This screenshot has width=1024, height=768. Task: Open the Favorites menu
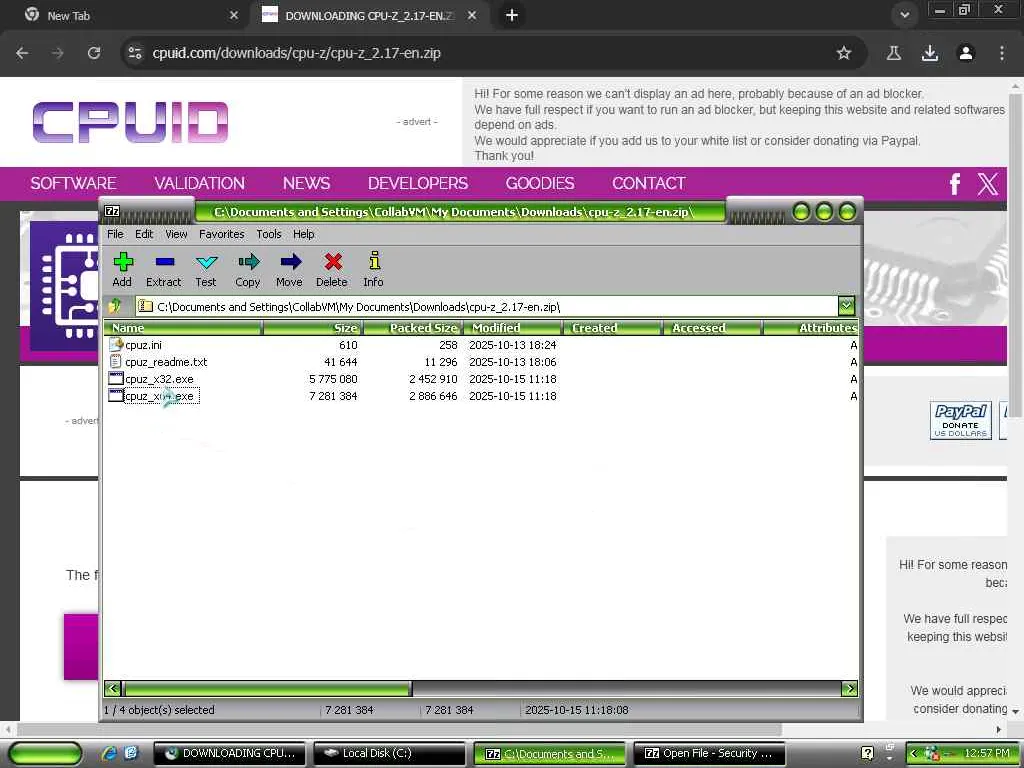[x=222, y=234]
